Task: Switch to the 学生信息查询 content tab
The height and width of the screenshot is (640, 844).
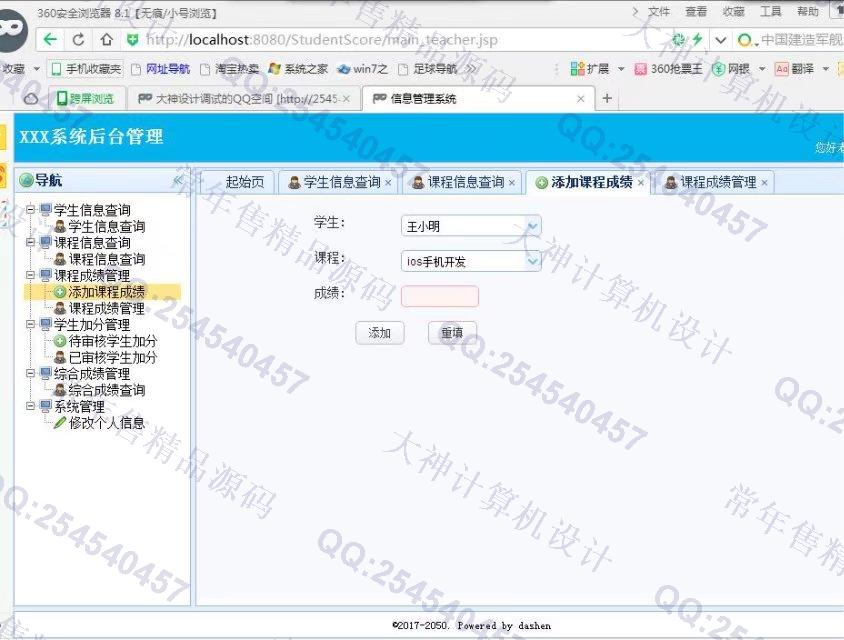Action: pyautogui.click(x=337, y=182)
